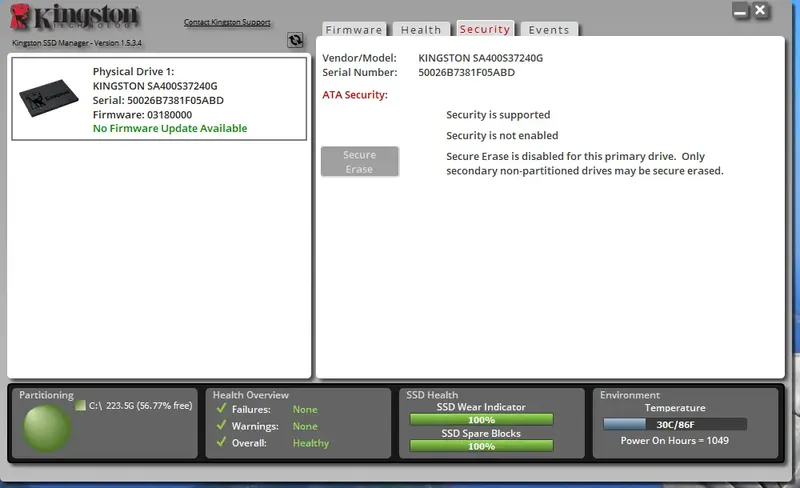This screenshot has width=800, height=488.
Task: Click the version 1.5.3.4 label
Action: coord(77,43)
